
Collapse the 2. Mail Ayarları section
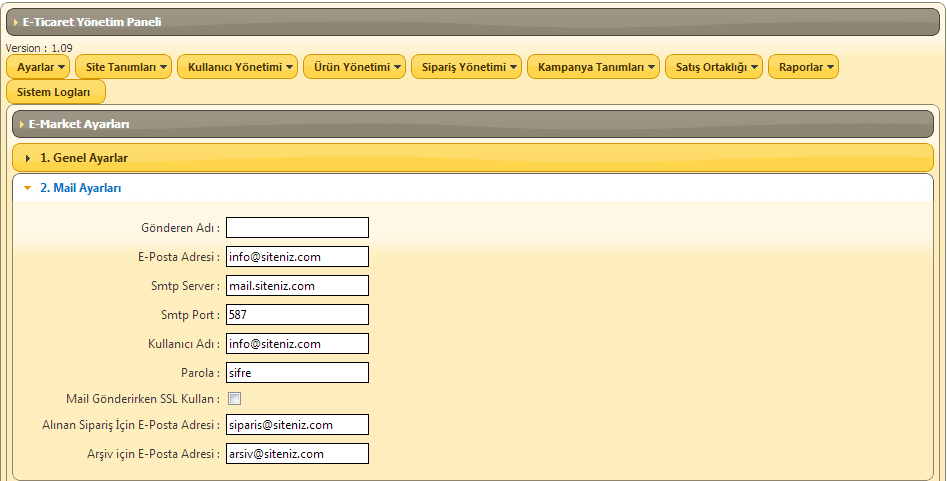click(x=81, y=188)
